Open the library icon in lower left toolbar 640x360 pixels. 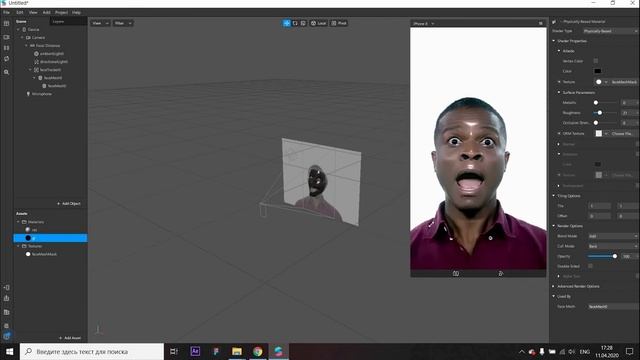6,313
